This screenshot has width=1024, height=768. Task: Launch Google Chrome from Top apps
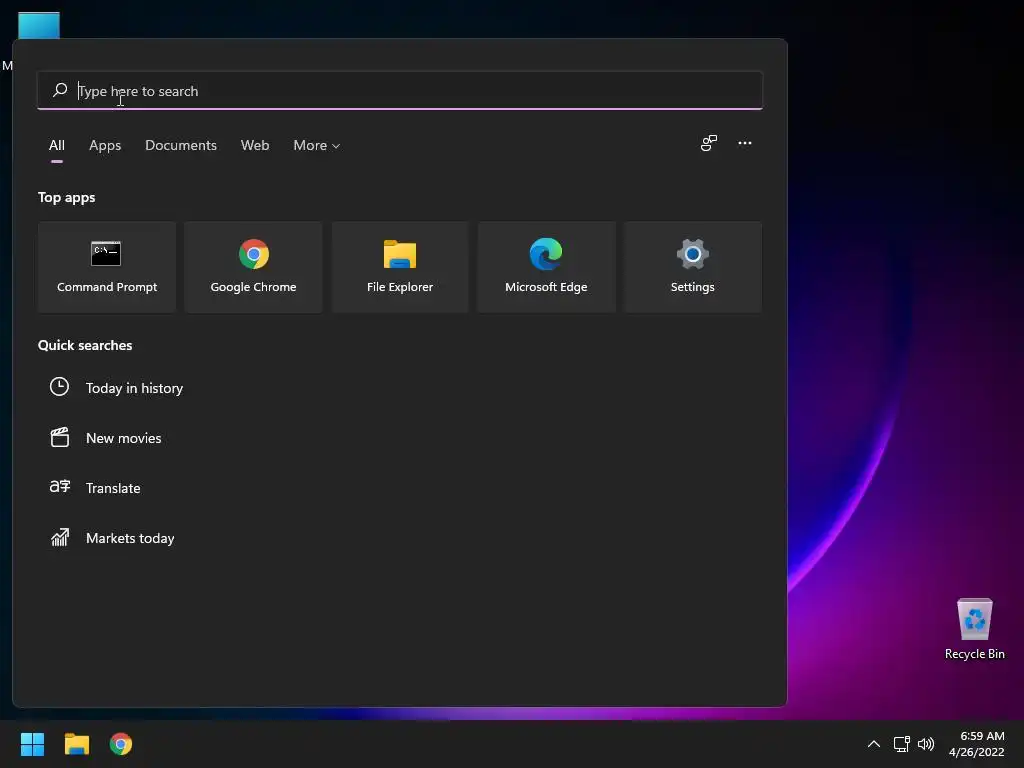click(253, 267)
